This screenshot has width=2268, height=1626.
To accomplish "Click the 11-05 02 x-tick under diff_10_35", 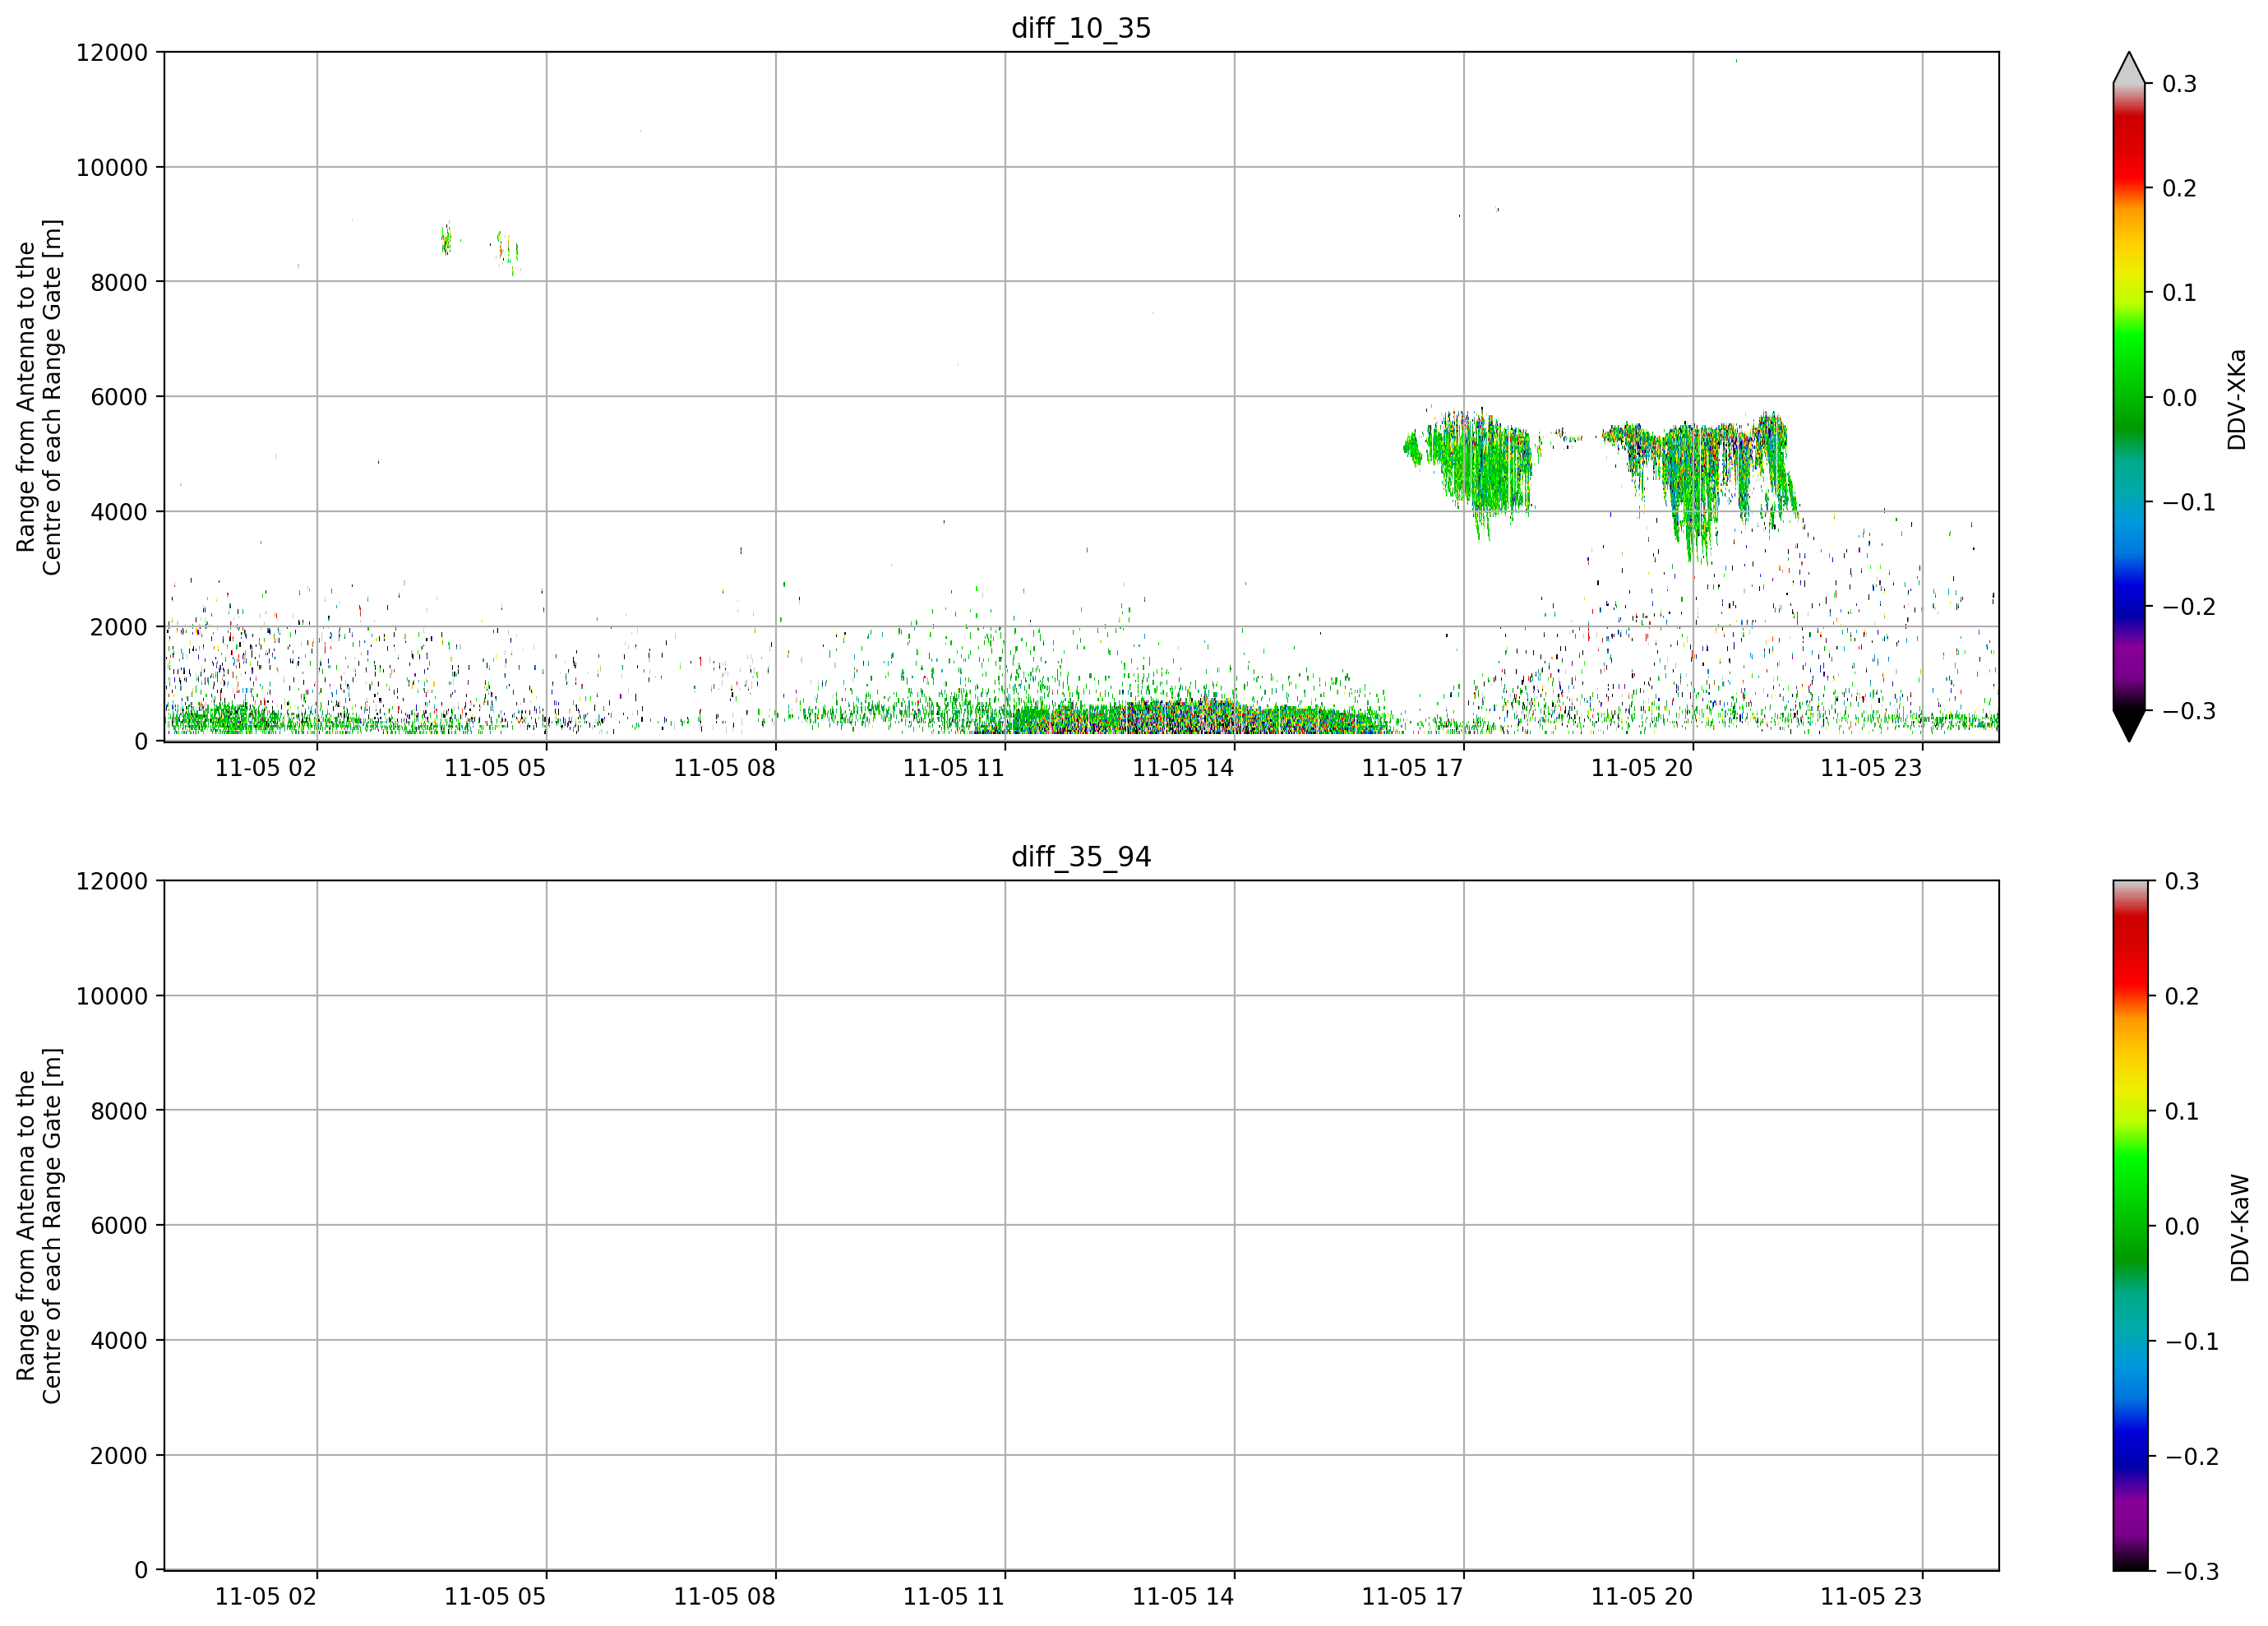I will pos(265,768).
